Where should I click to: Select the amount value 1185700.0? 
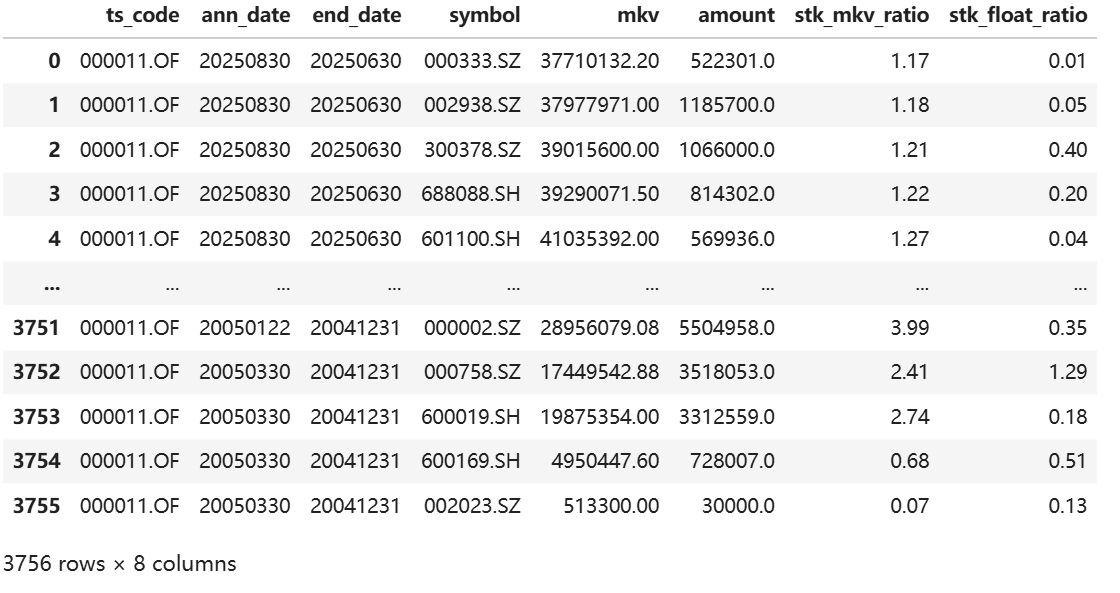[x=727, y=105]
